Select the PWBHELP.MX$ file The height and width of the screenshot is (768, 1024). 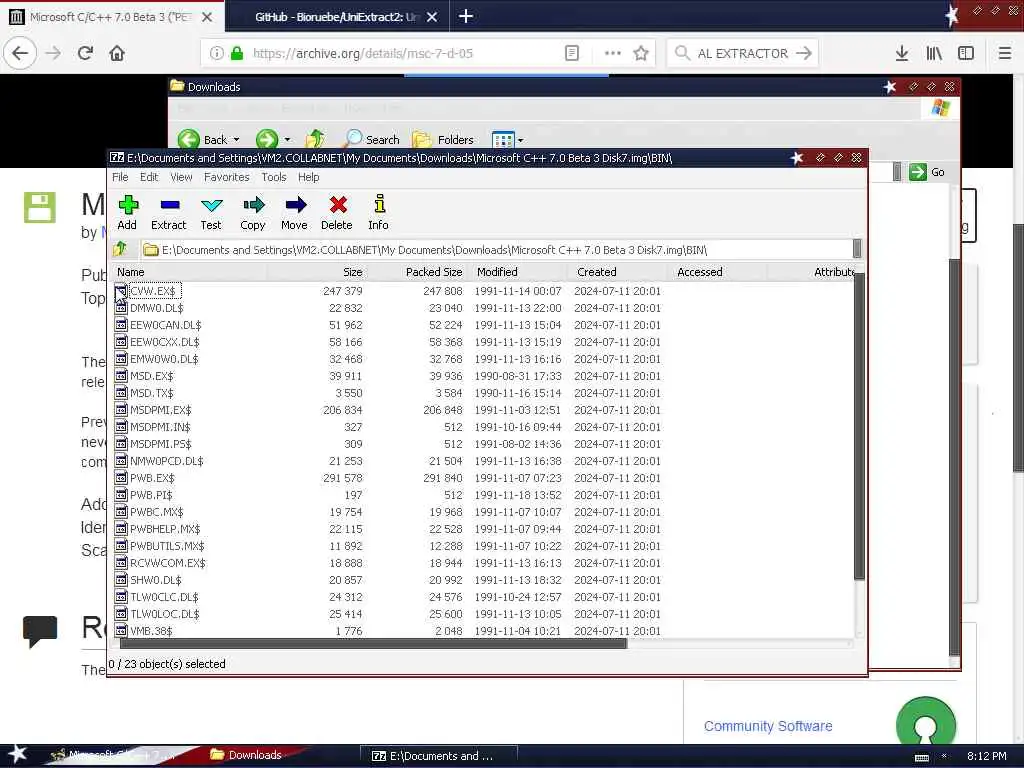coord(165,528)
